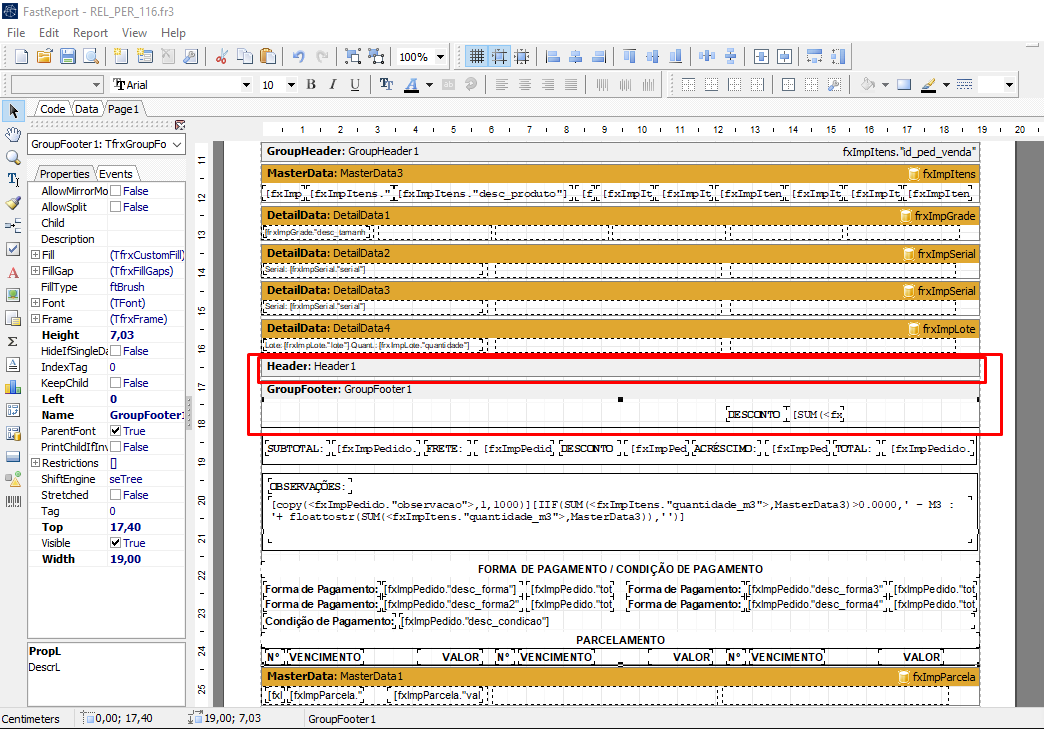The image size is (1044, 729).
Task: Toggle the Show Grid toolbar button
Action: click(x=477, y=57)
